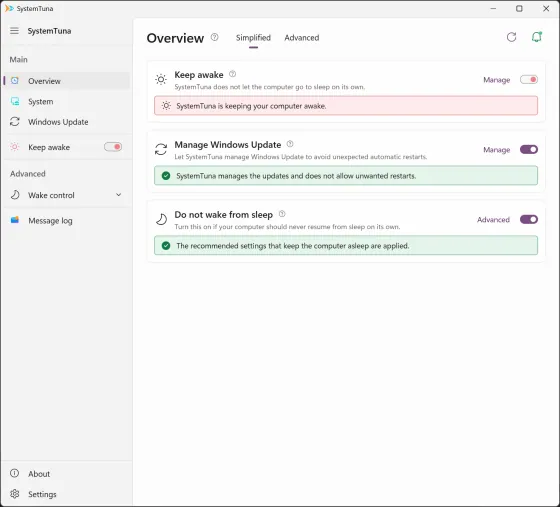Open the About page label
560x507 pixels.
[39, 474]
